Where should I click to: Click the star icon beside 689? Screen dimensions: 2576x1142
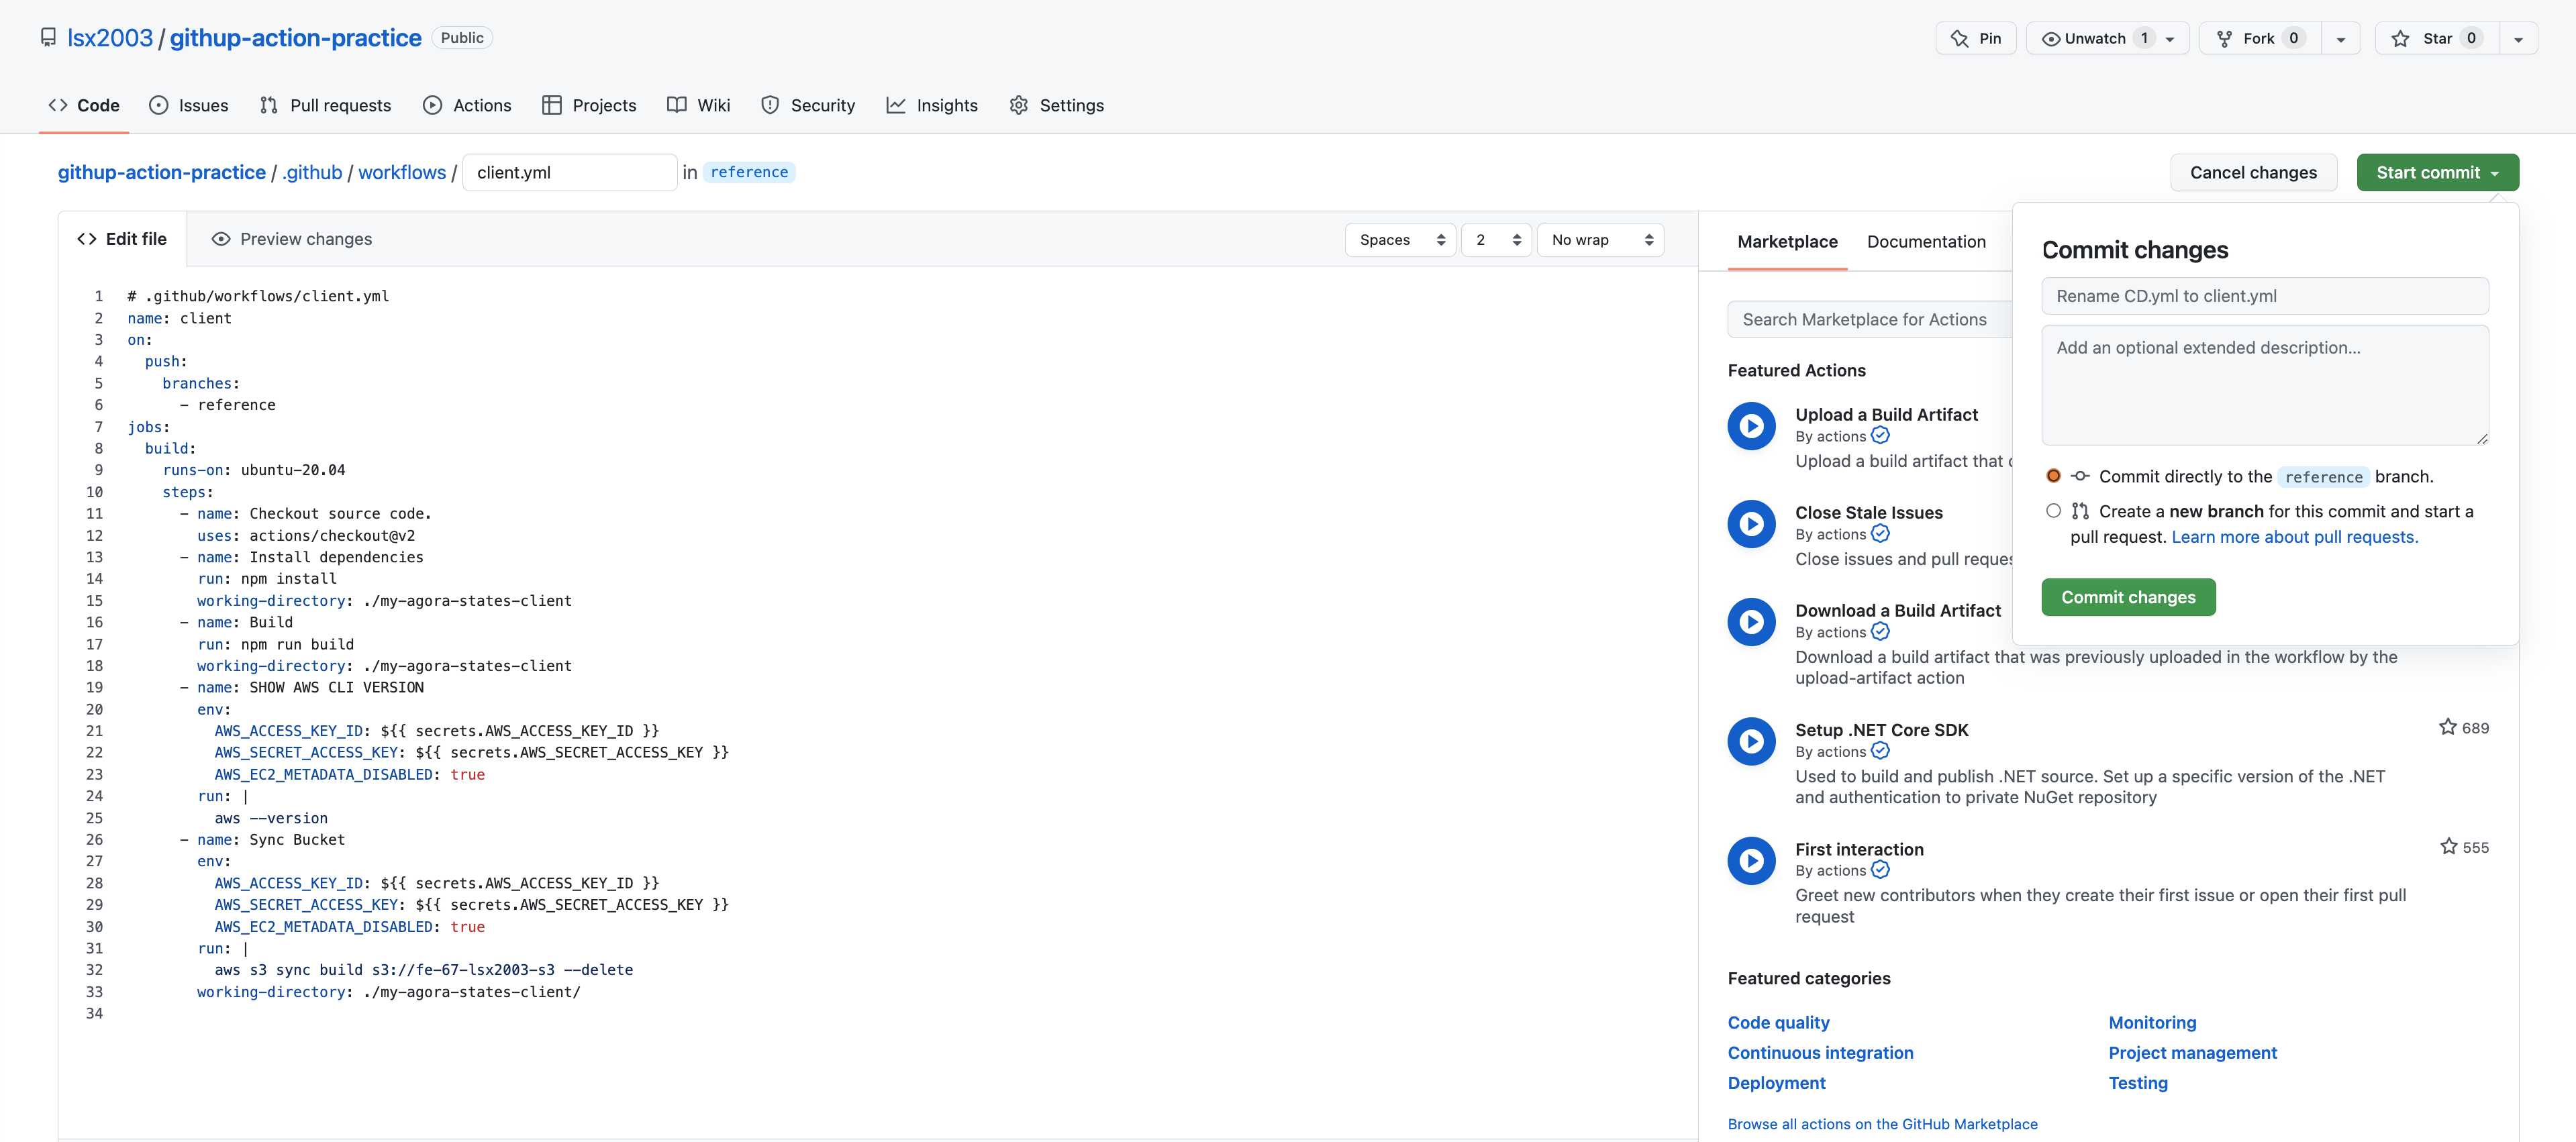tap(2447, 727)
